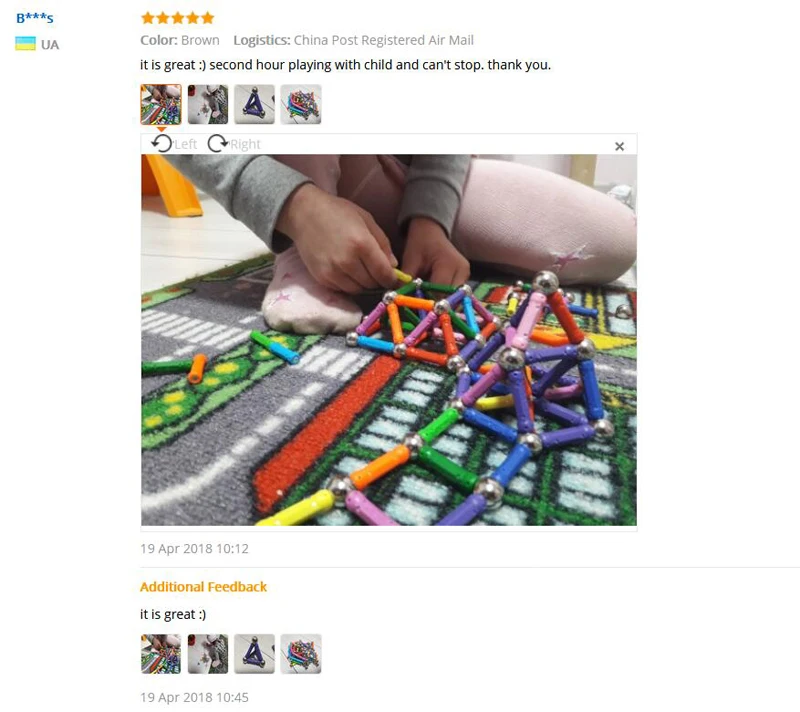
Task: Open fourth thumbnail with colorful stick pile
Action: click(301, 105)
